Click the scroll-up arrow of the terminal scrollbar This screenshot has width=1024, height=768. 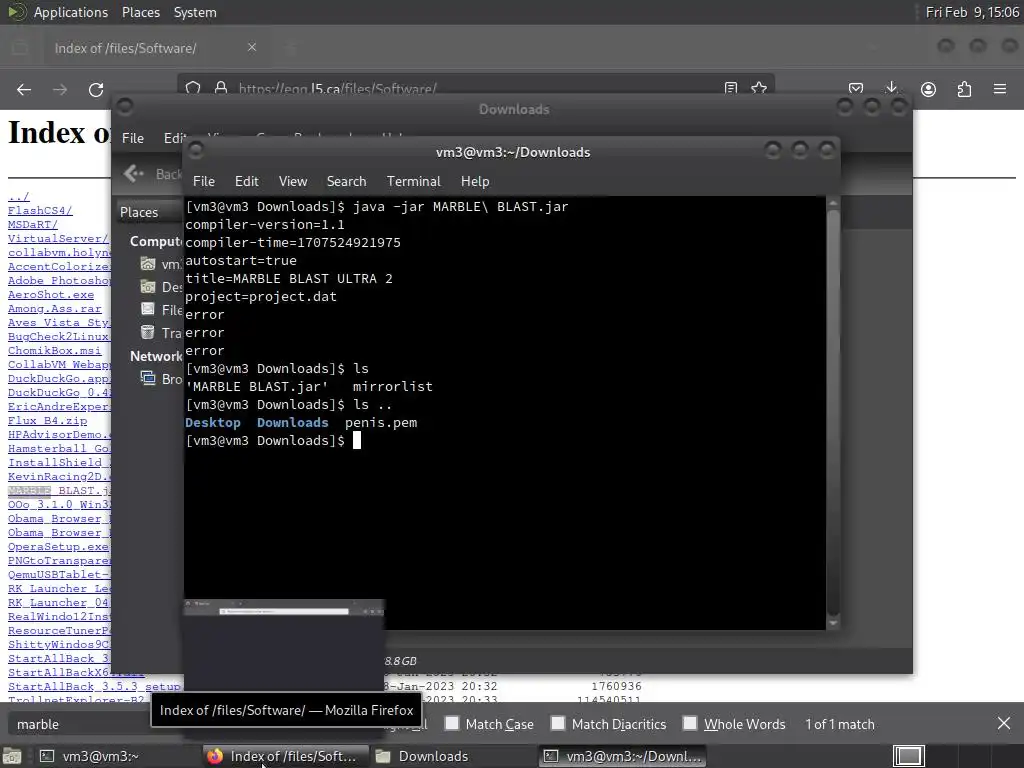[x=833, y=203]
